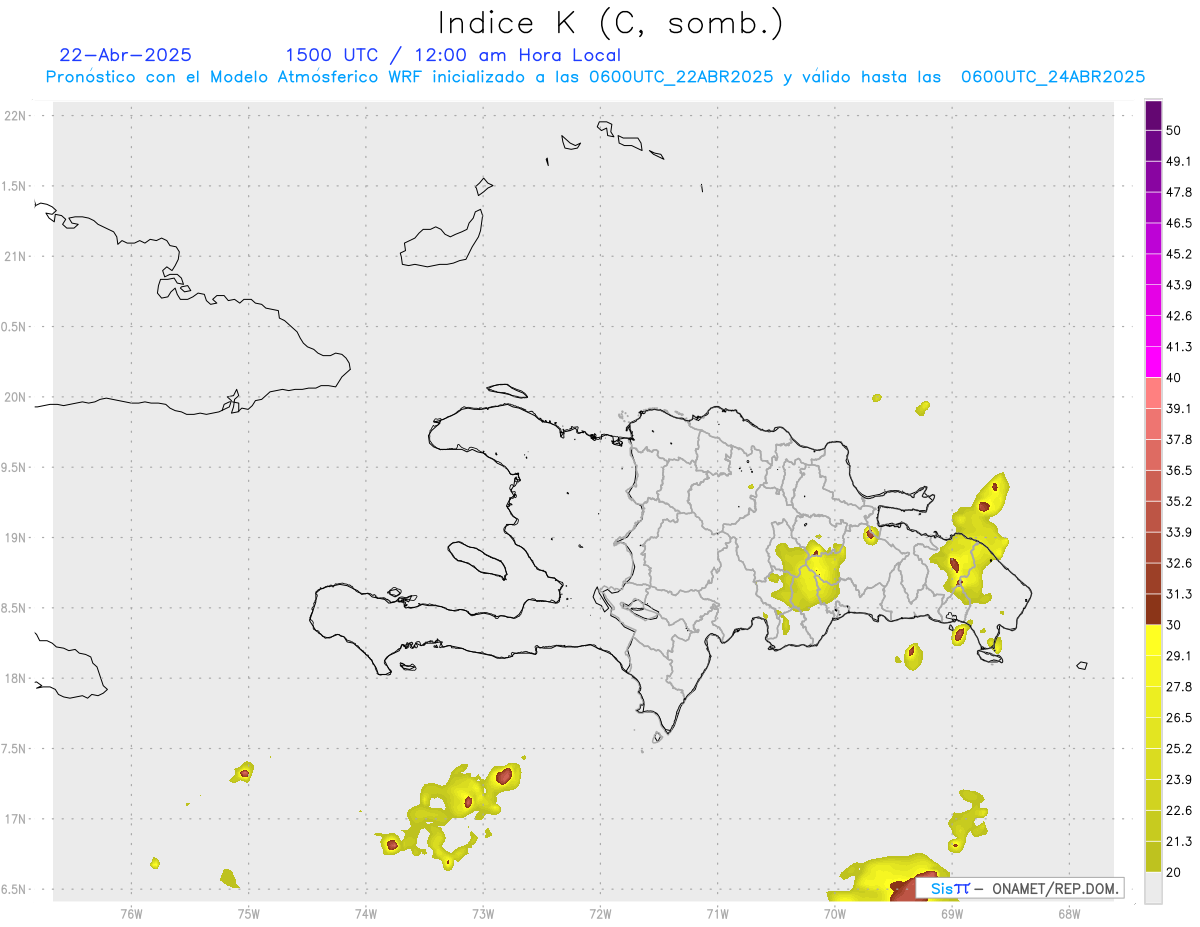Click the color scale value "27.8"
Screen dimensions: 1200x927
1179,686
